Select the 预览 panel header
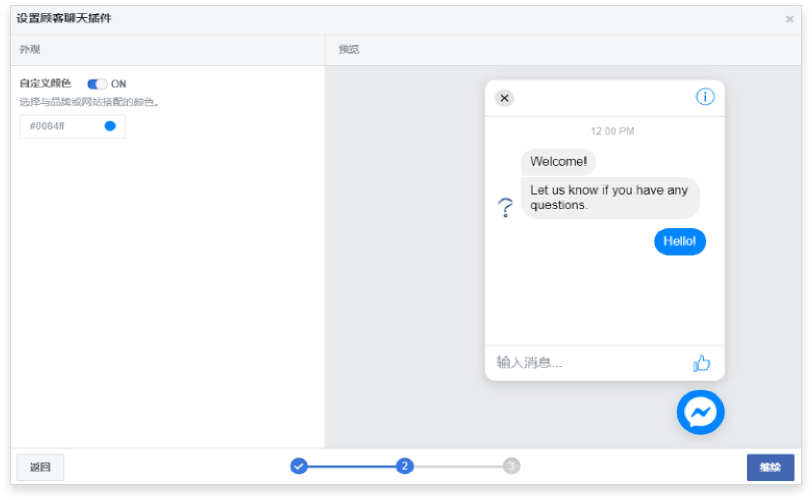Image resolution: width=812 pixels, height=500 pixels. click(349, 49)
